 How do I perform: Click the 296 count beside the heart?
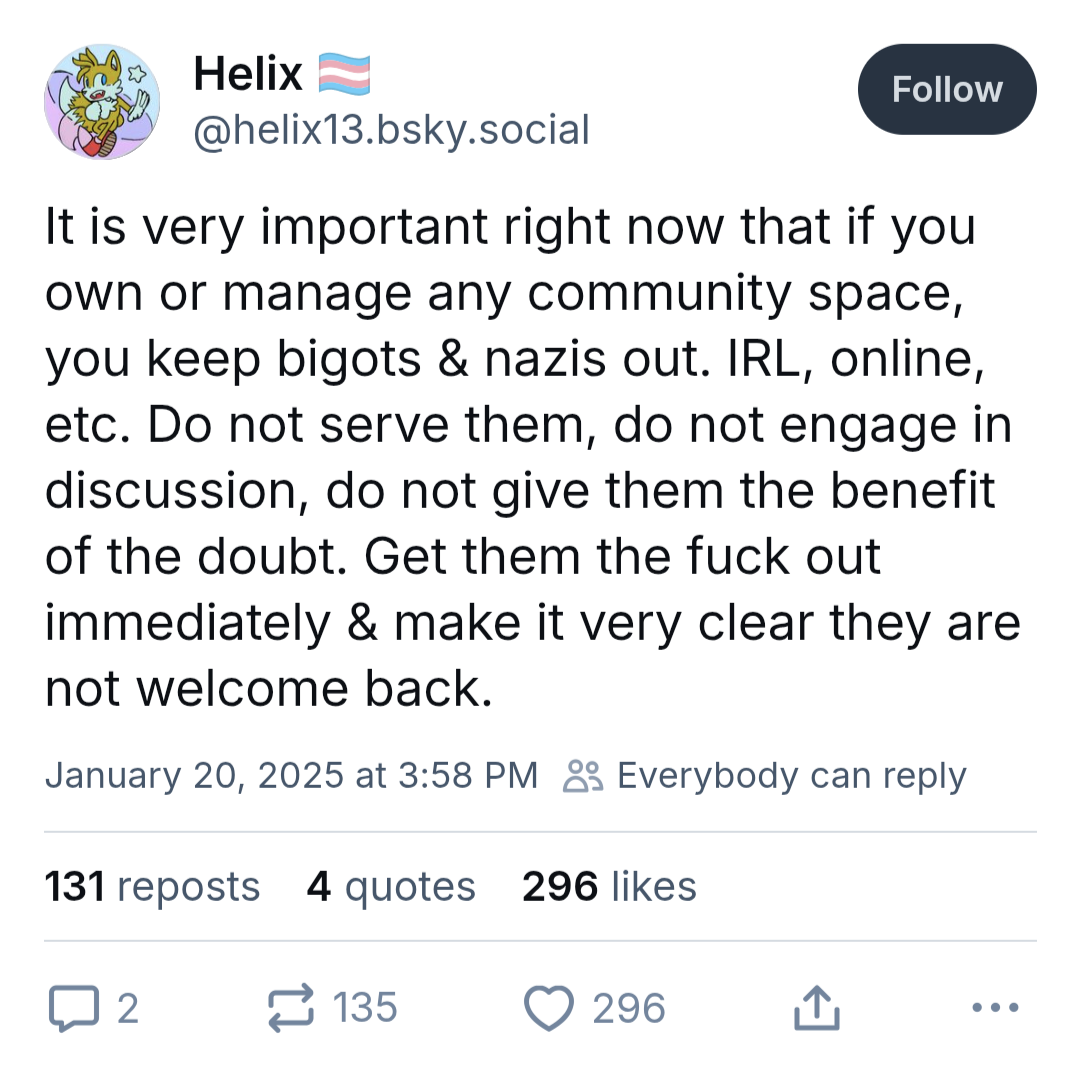pyautogui.click(x=628, y=1008)
